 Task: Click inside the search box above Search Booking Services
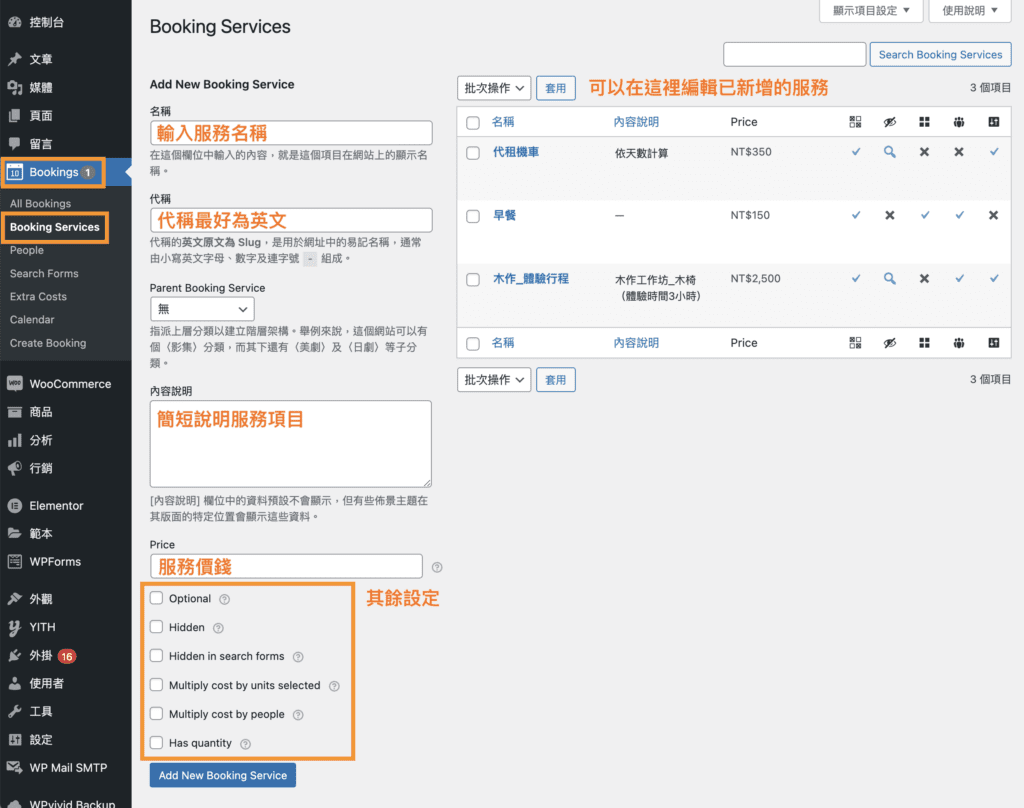point(794,53)
